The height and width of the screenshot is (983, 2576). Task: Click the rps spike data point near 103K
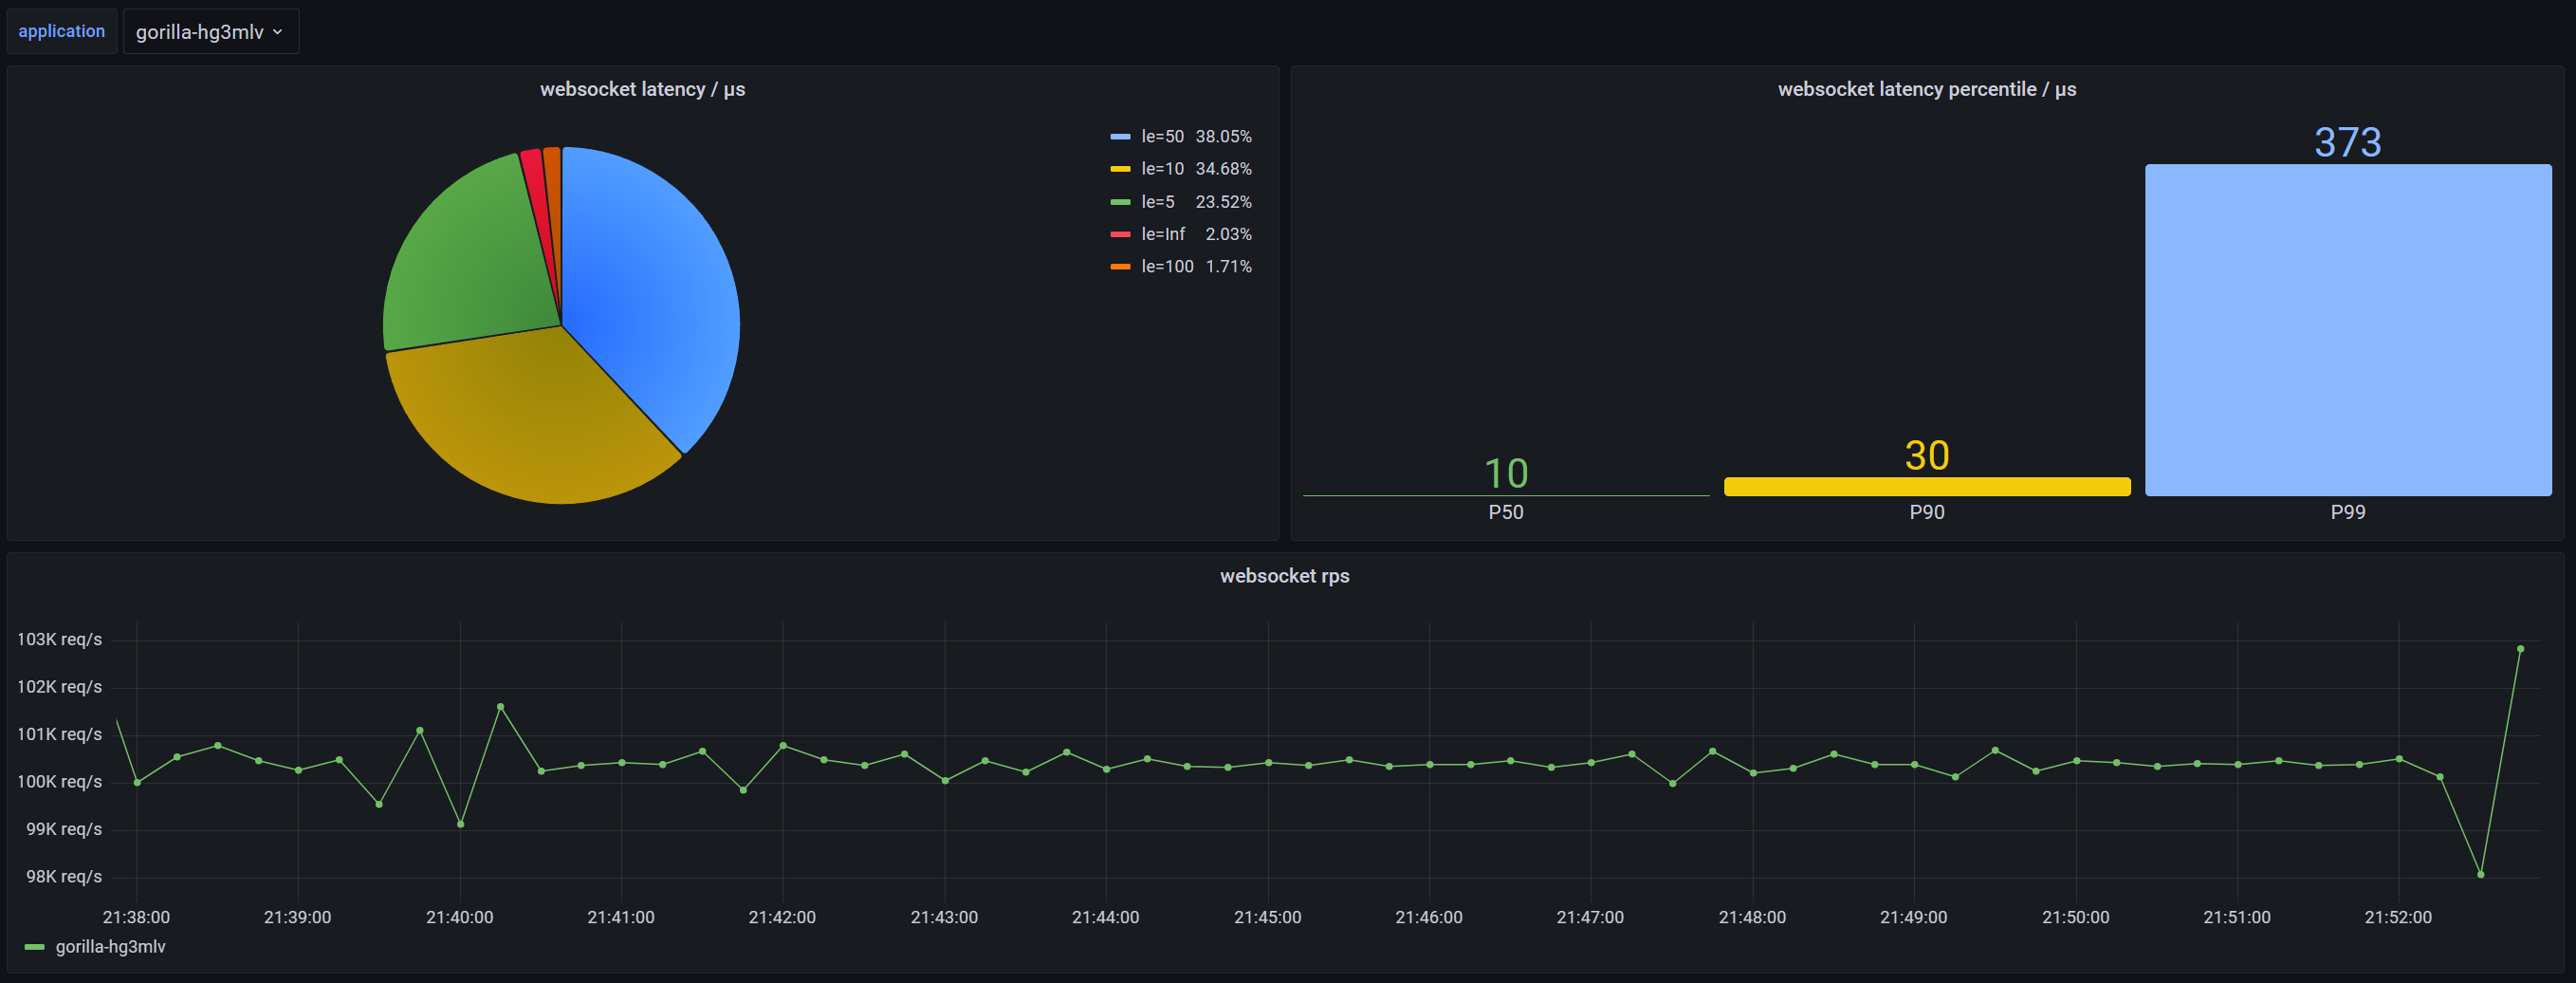click(2520, 649)
